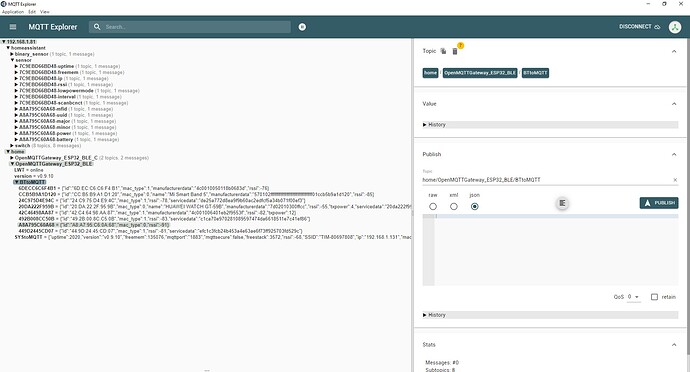Select the 'version = v0.9.10' entry
The width and height of the screenshot is (690, 372).
click(34, 176)
